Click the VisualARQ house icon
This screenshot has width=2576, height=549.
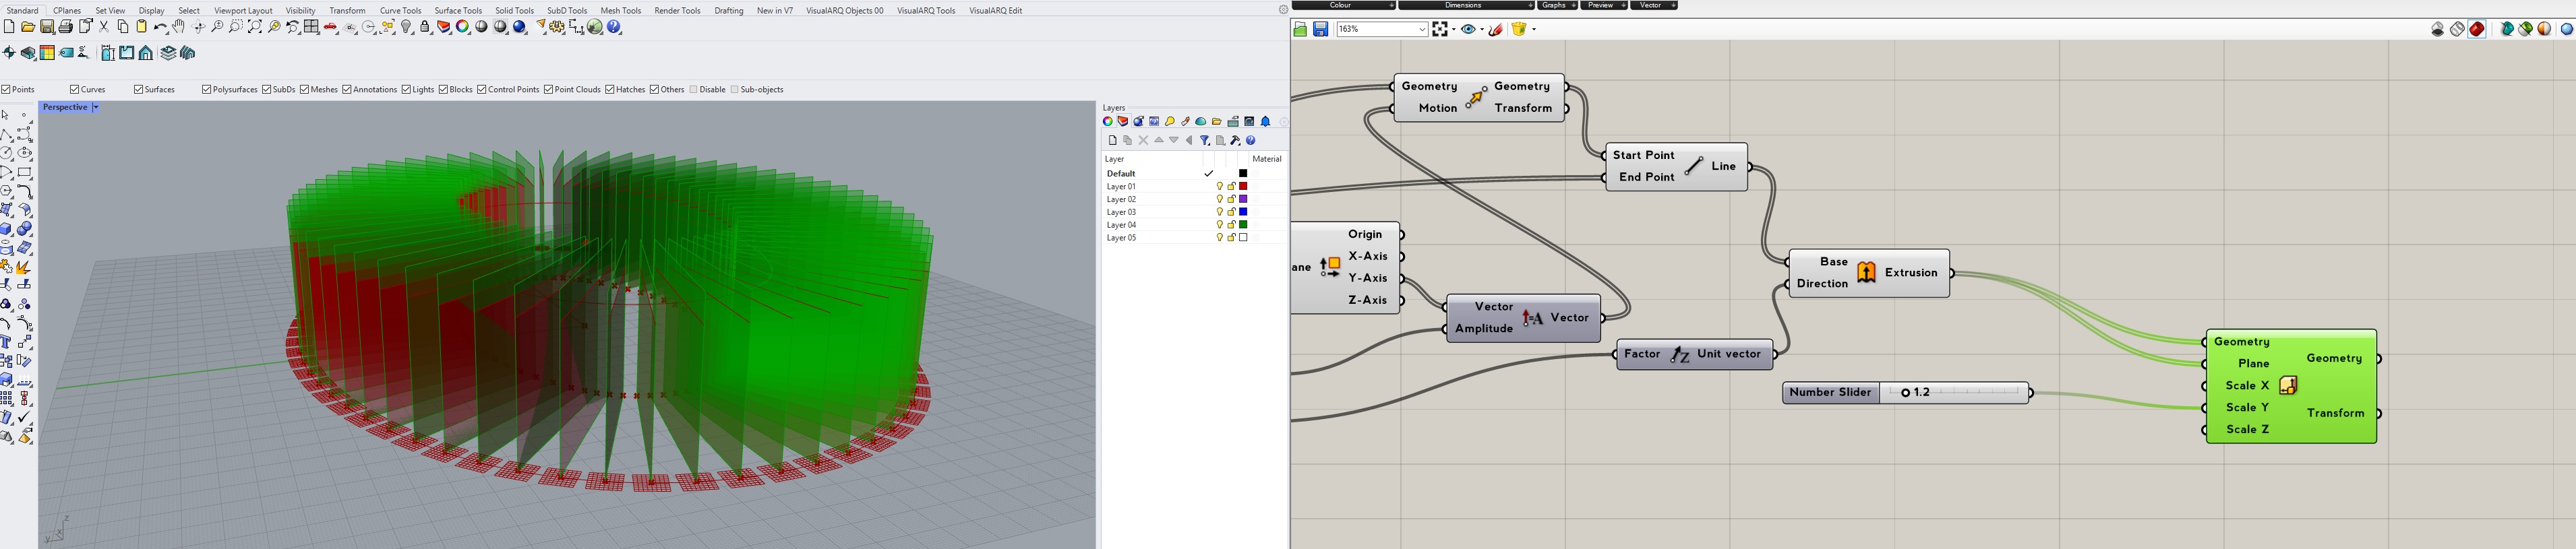[x=146, y=53]
